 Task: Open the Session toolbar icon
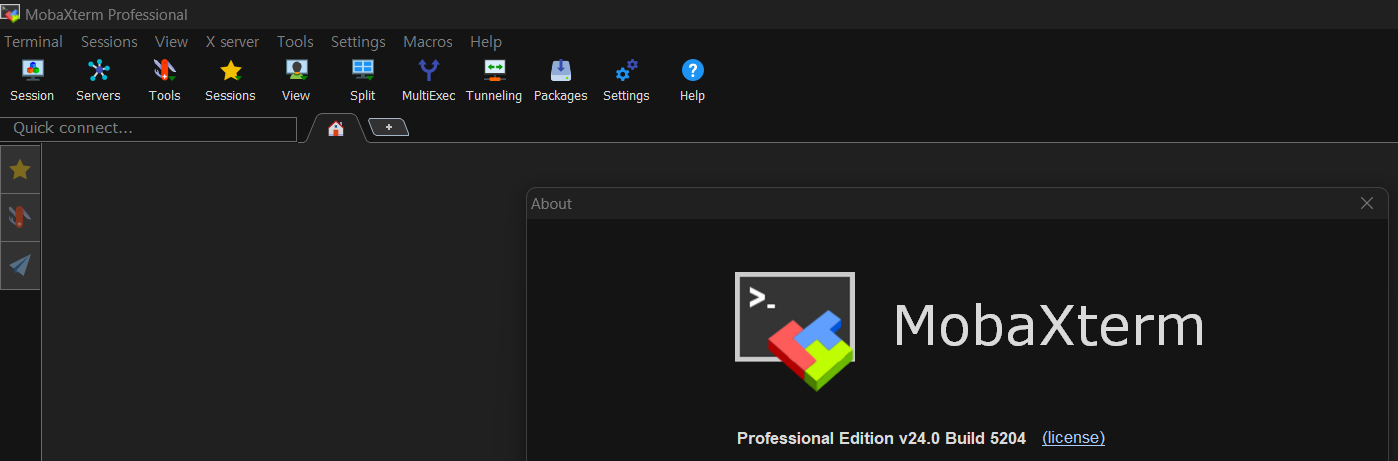[x=32, y=80]
